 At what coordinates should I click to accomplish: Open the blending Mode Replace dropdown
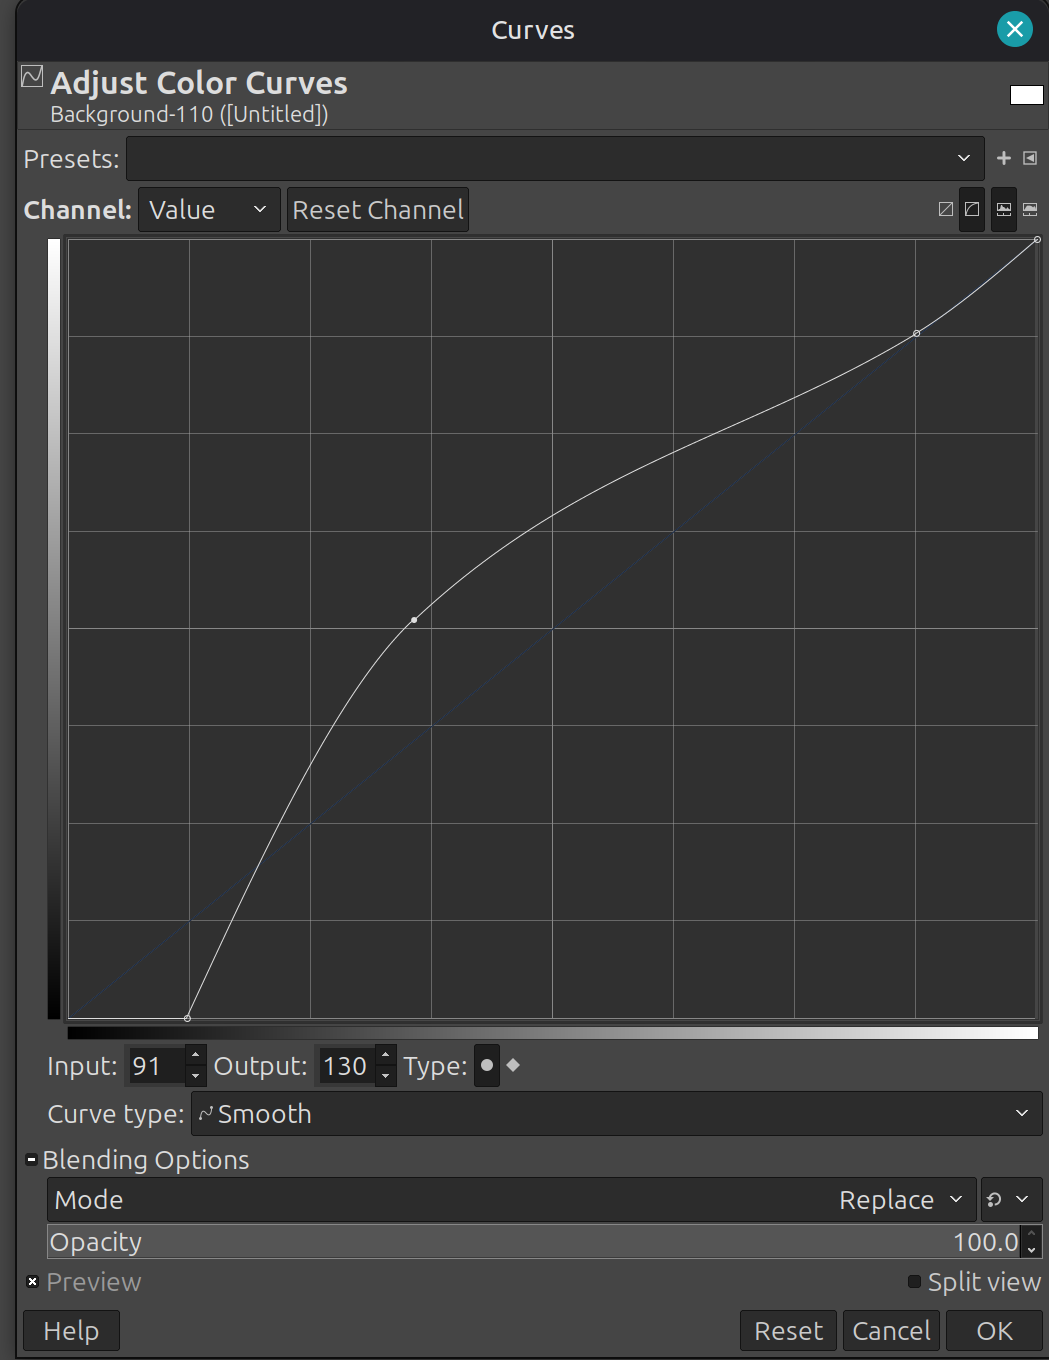[x=511, y=1200]
